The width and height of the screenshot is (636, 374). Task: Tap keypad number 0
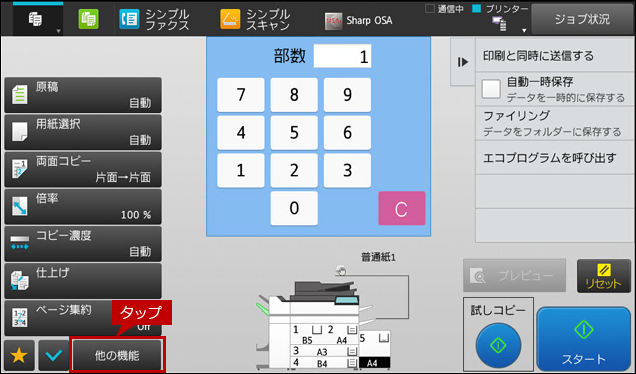[x=294, y=208]
